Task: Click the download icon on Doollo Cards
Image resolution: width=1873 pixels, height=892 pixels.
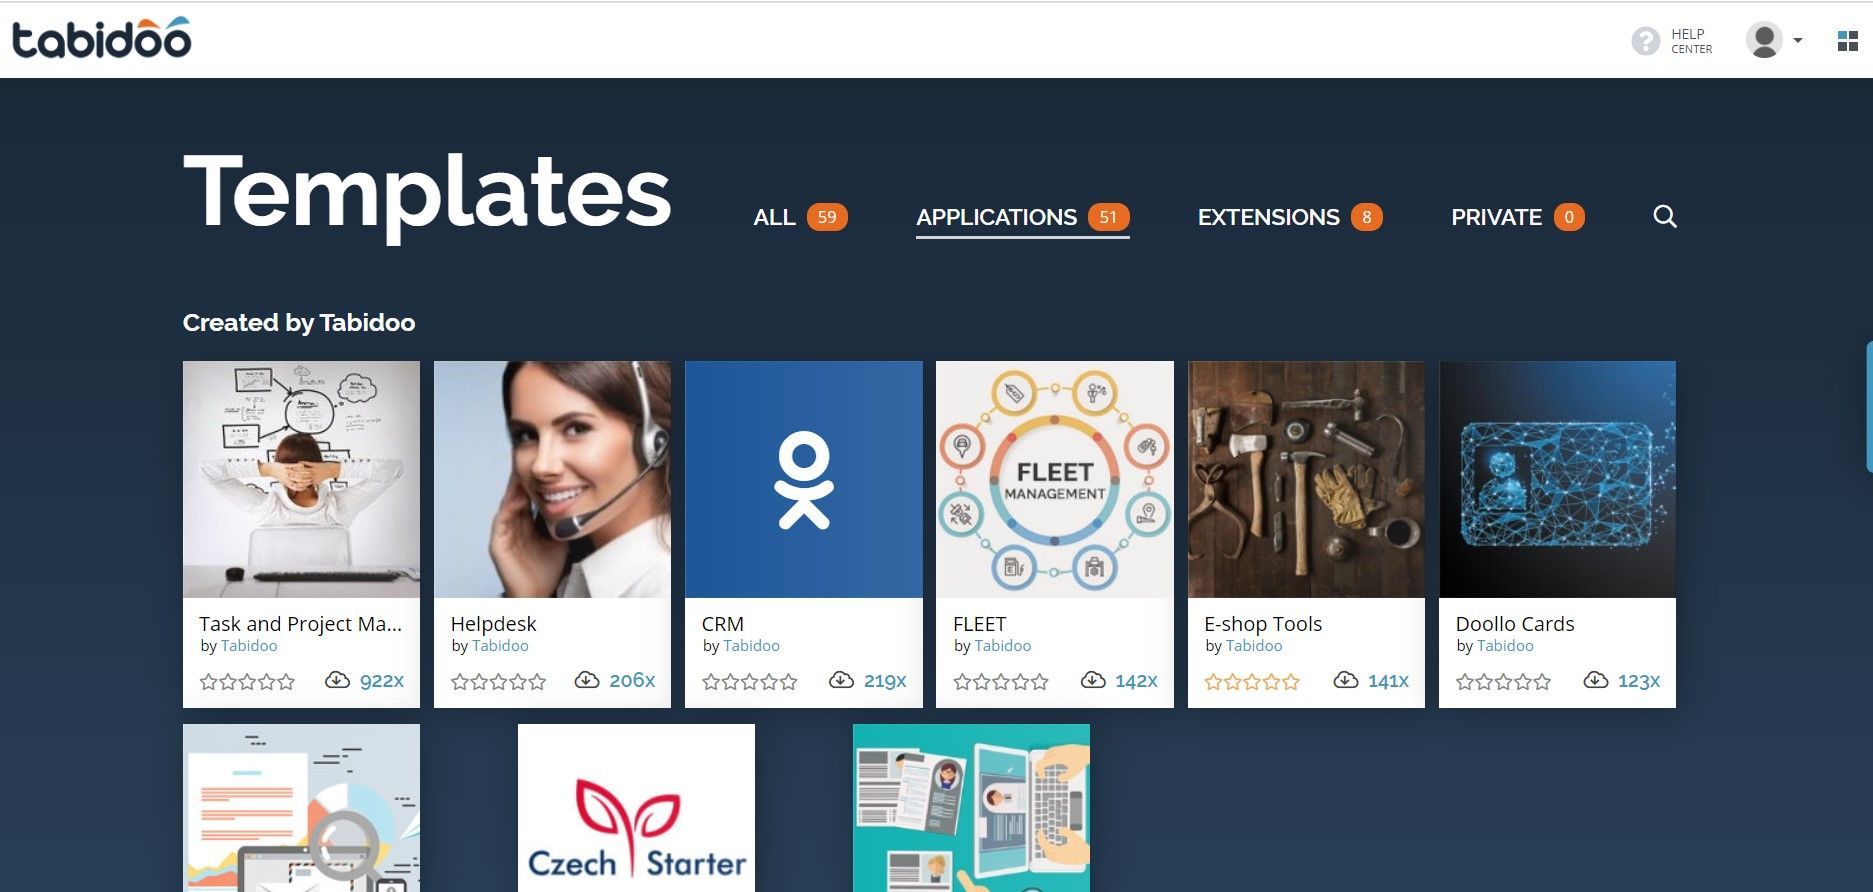Action: click(1596, 680)
